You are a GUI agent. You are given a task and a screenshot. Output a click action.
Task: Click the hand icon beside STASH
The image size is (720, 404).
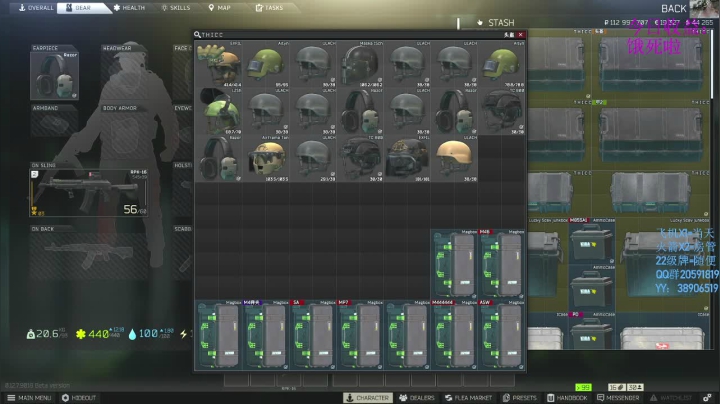(x=480, y=22)
